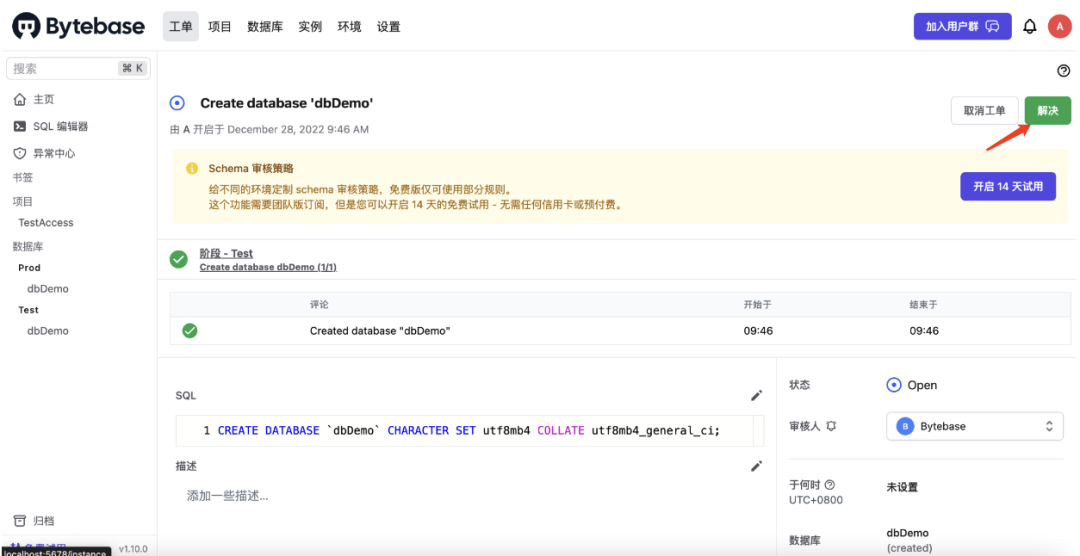Click the SQL statement editor line
The image size is (1080, 556).
coord(468,431)
